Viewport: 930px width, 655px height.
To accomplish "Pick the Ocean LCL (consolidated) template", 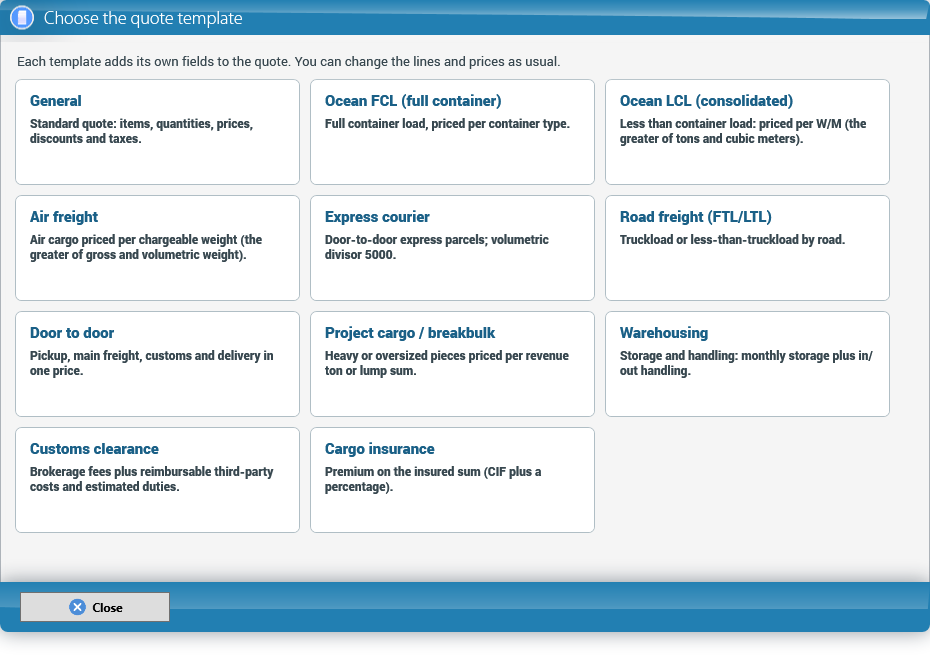I will 747,132.
